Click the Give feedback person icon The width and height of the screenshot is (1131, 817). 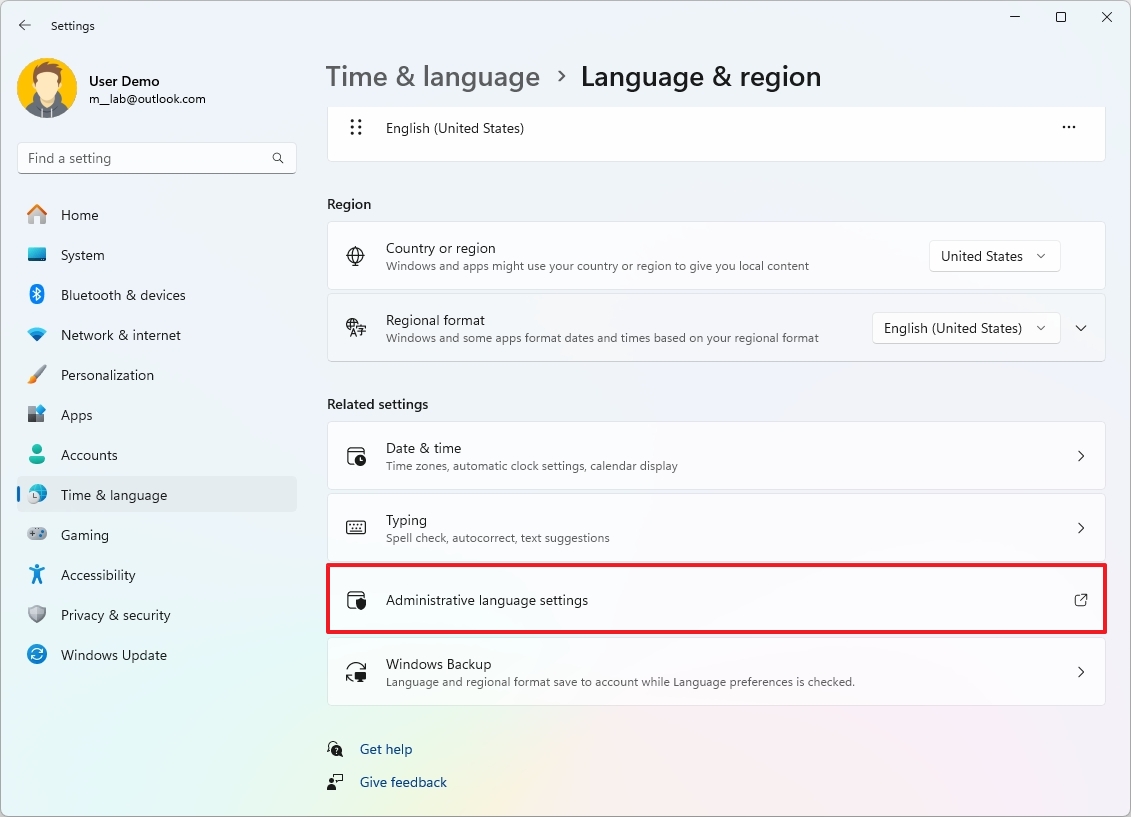coord(335,782)
